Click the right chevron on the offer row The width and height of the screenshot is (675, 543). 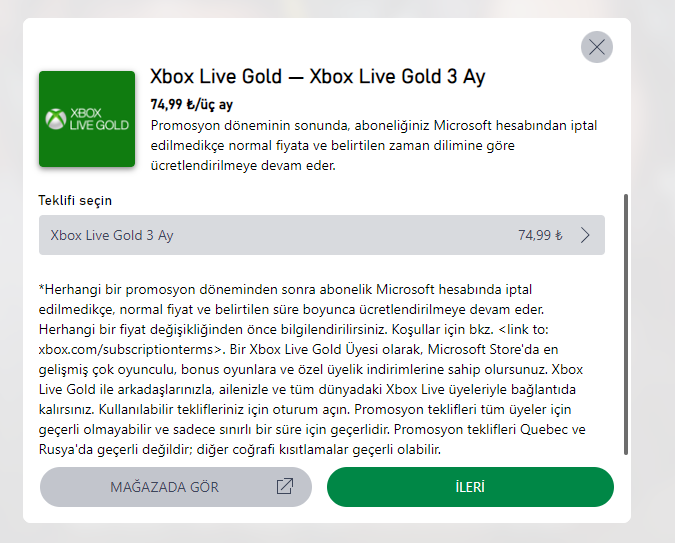[586, 236]
